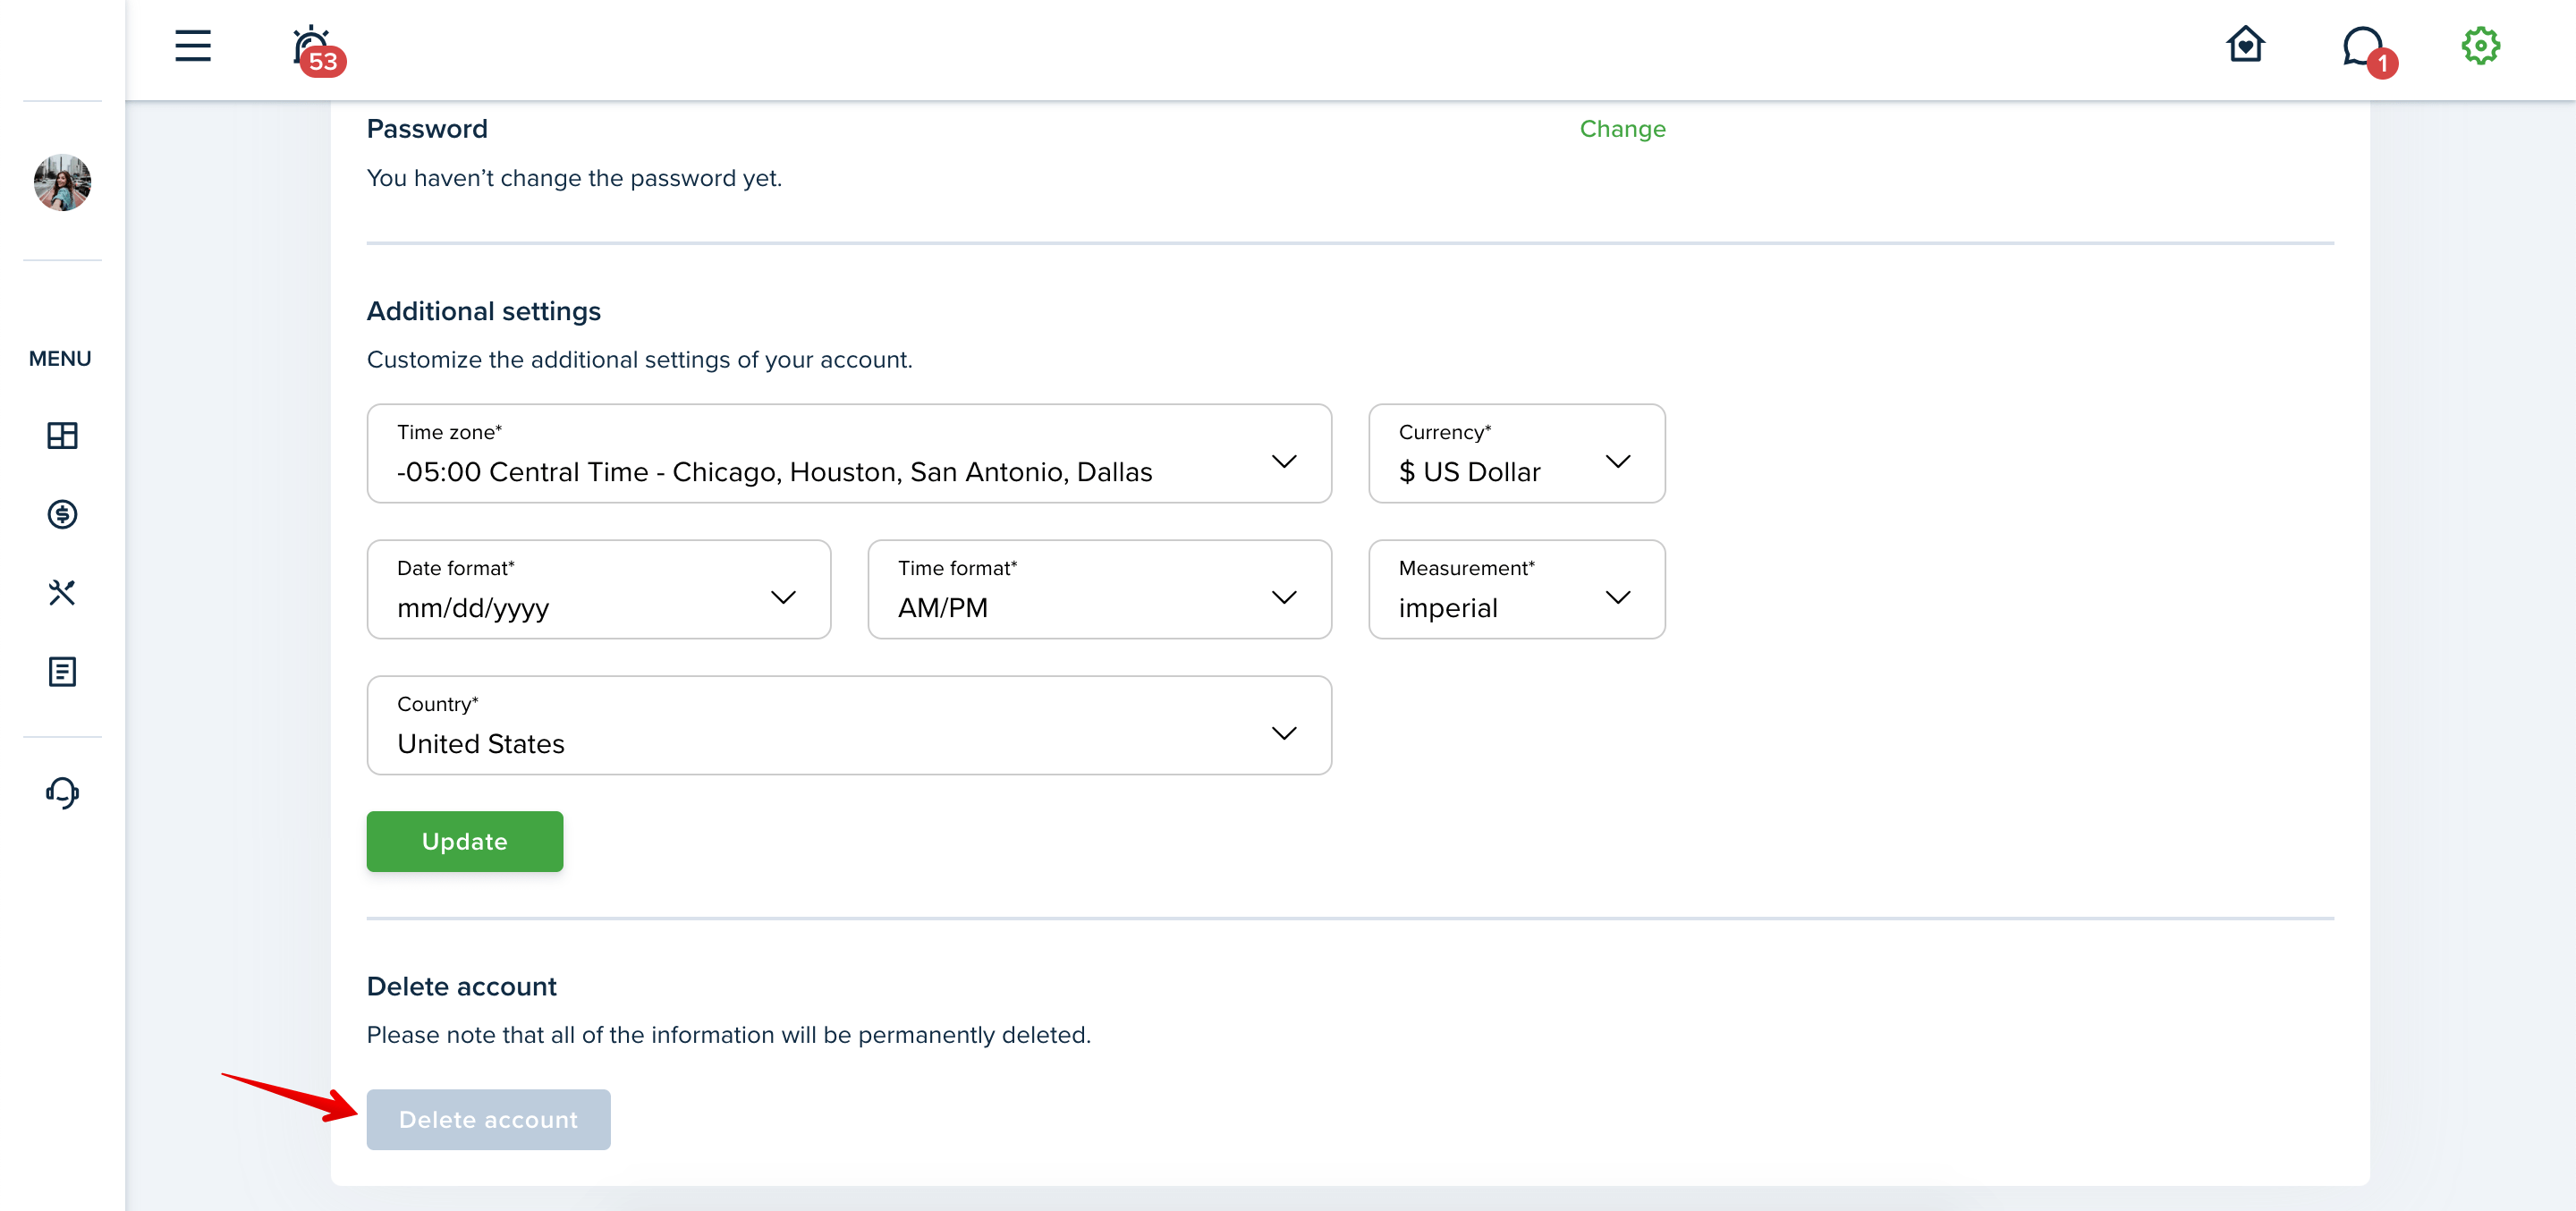
Task: Click the Password heading
Action: click(427, 129)
